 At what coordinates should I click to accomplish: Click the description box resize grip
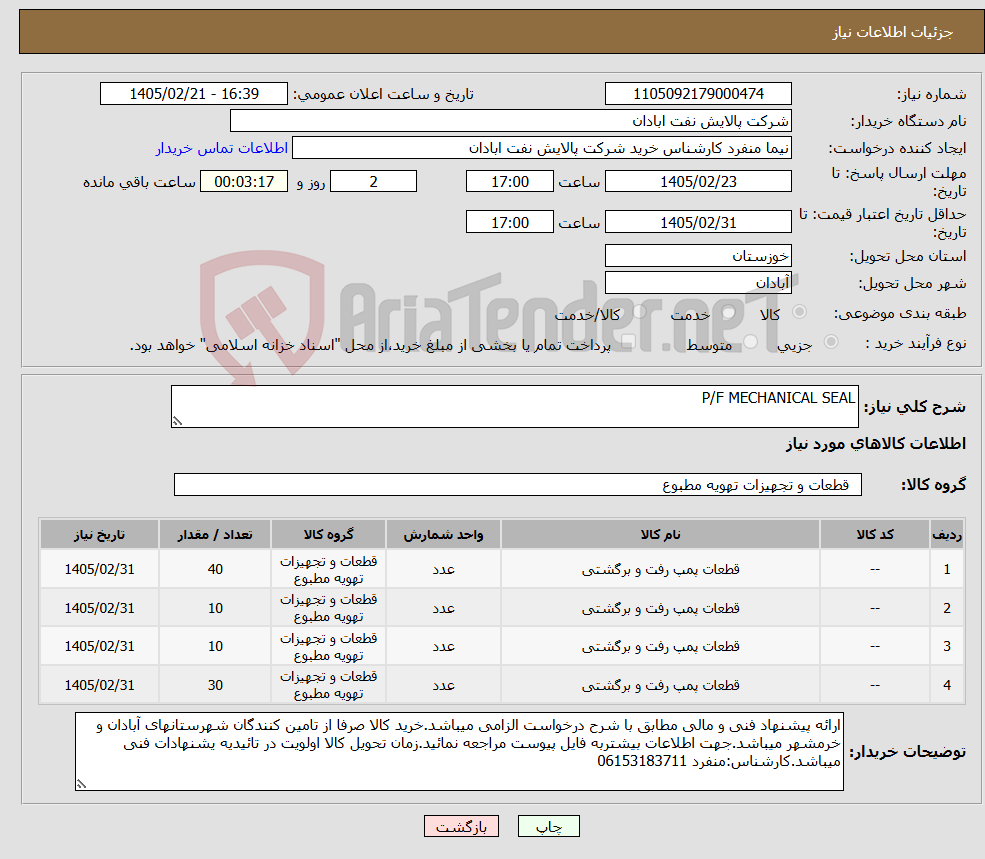tap(177, 421)
